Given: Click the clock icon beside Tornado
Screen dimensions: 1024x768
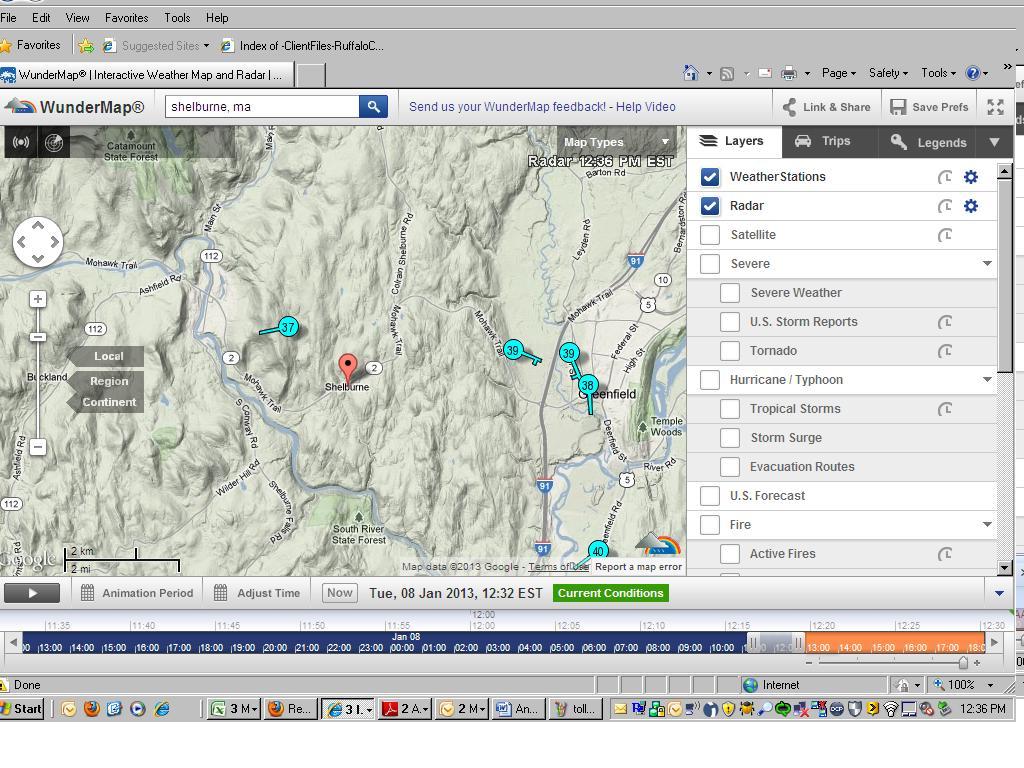Looking at the screenshot, I should (944, 351).
